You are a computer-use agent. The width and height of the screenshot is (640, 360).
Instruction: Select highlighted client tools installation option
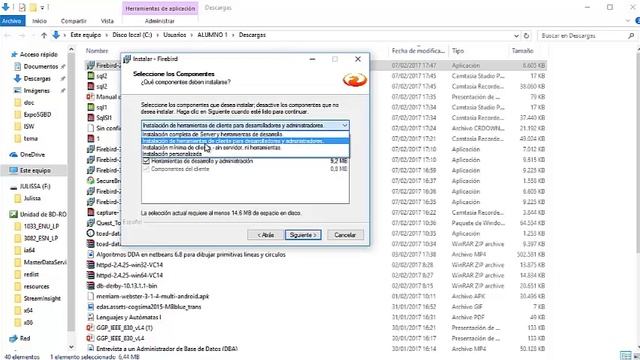245,141
